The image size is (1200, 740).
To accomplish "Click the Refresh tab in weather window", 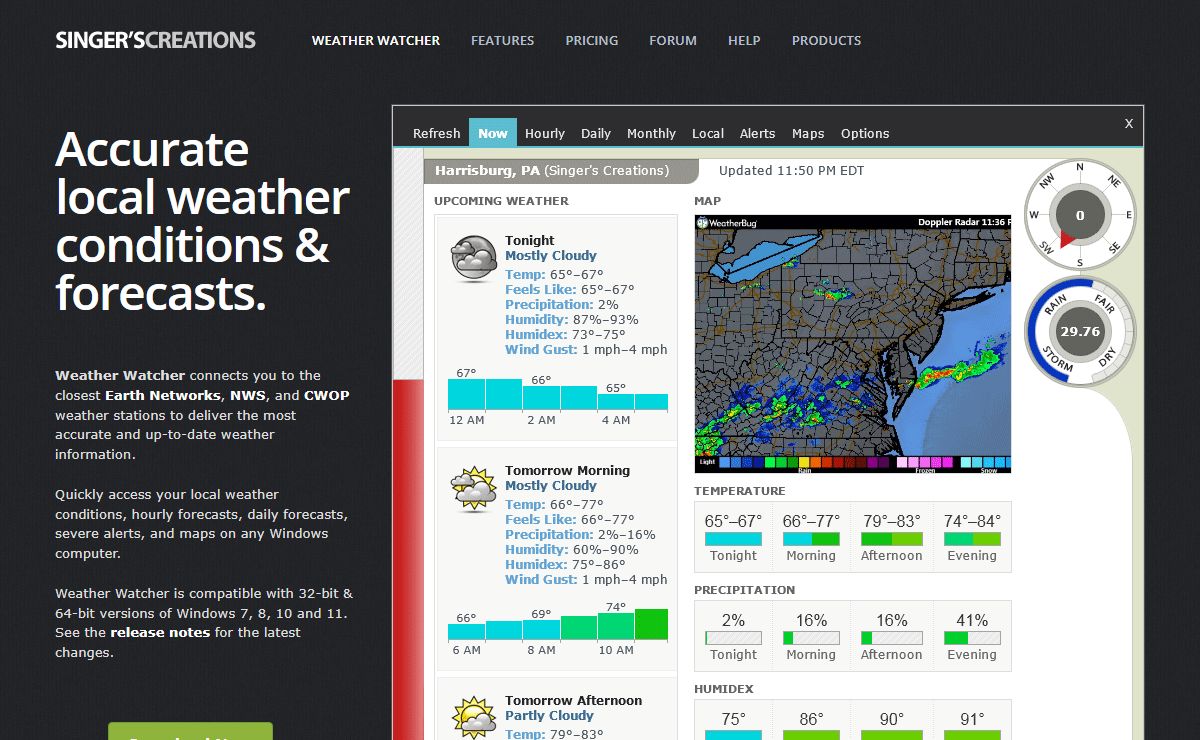I will click(437, 133).
